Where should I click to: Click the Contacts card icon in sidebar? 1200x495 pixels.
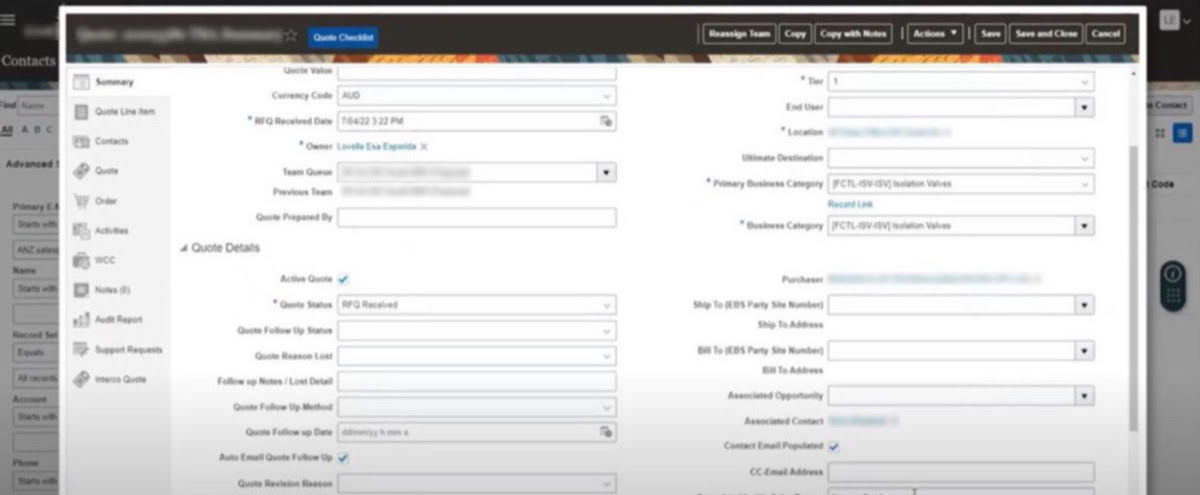[82, 142]
